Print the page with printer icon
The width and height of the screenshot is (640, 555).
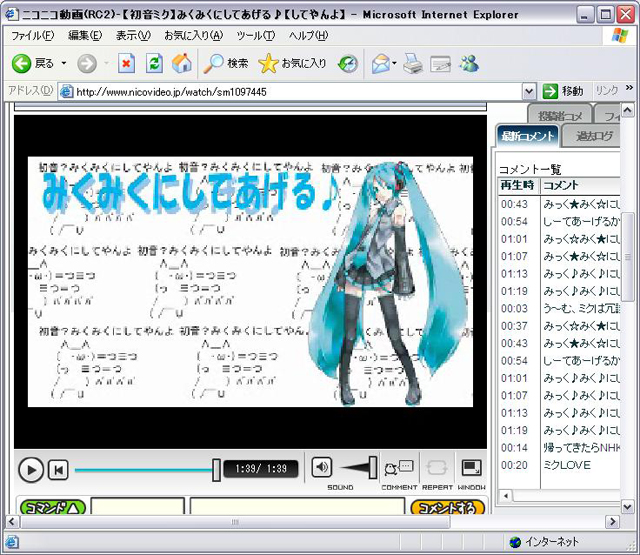point(414,63)
